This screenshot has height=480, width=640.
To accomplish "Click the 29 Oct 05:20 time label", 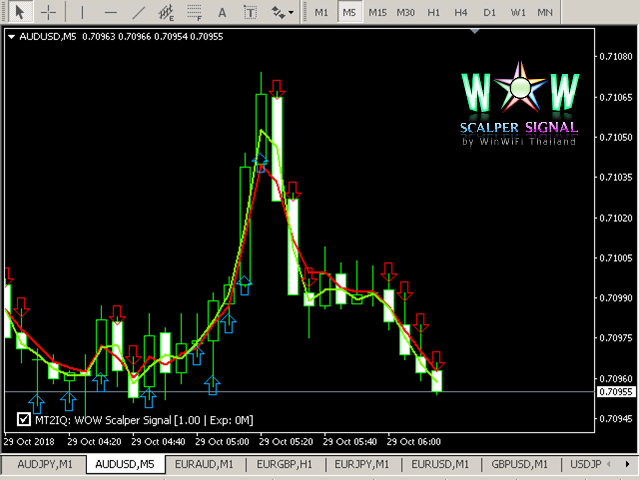I will click(x=286, y=442).
